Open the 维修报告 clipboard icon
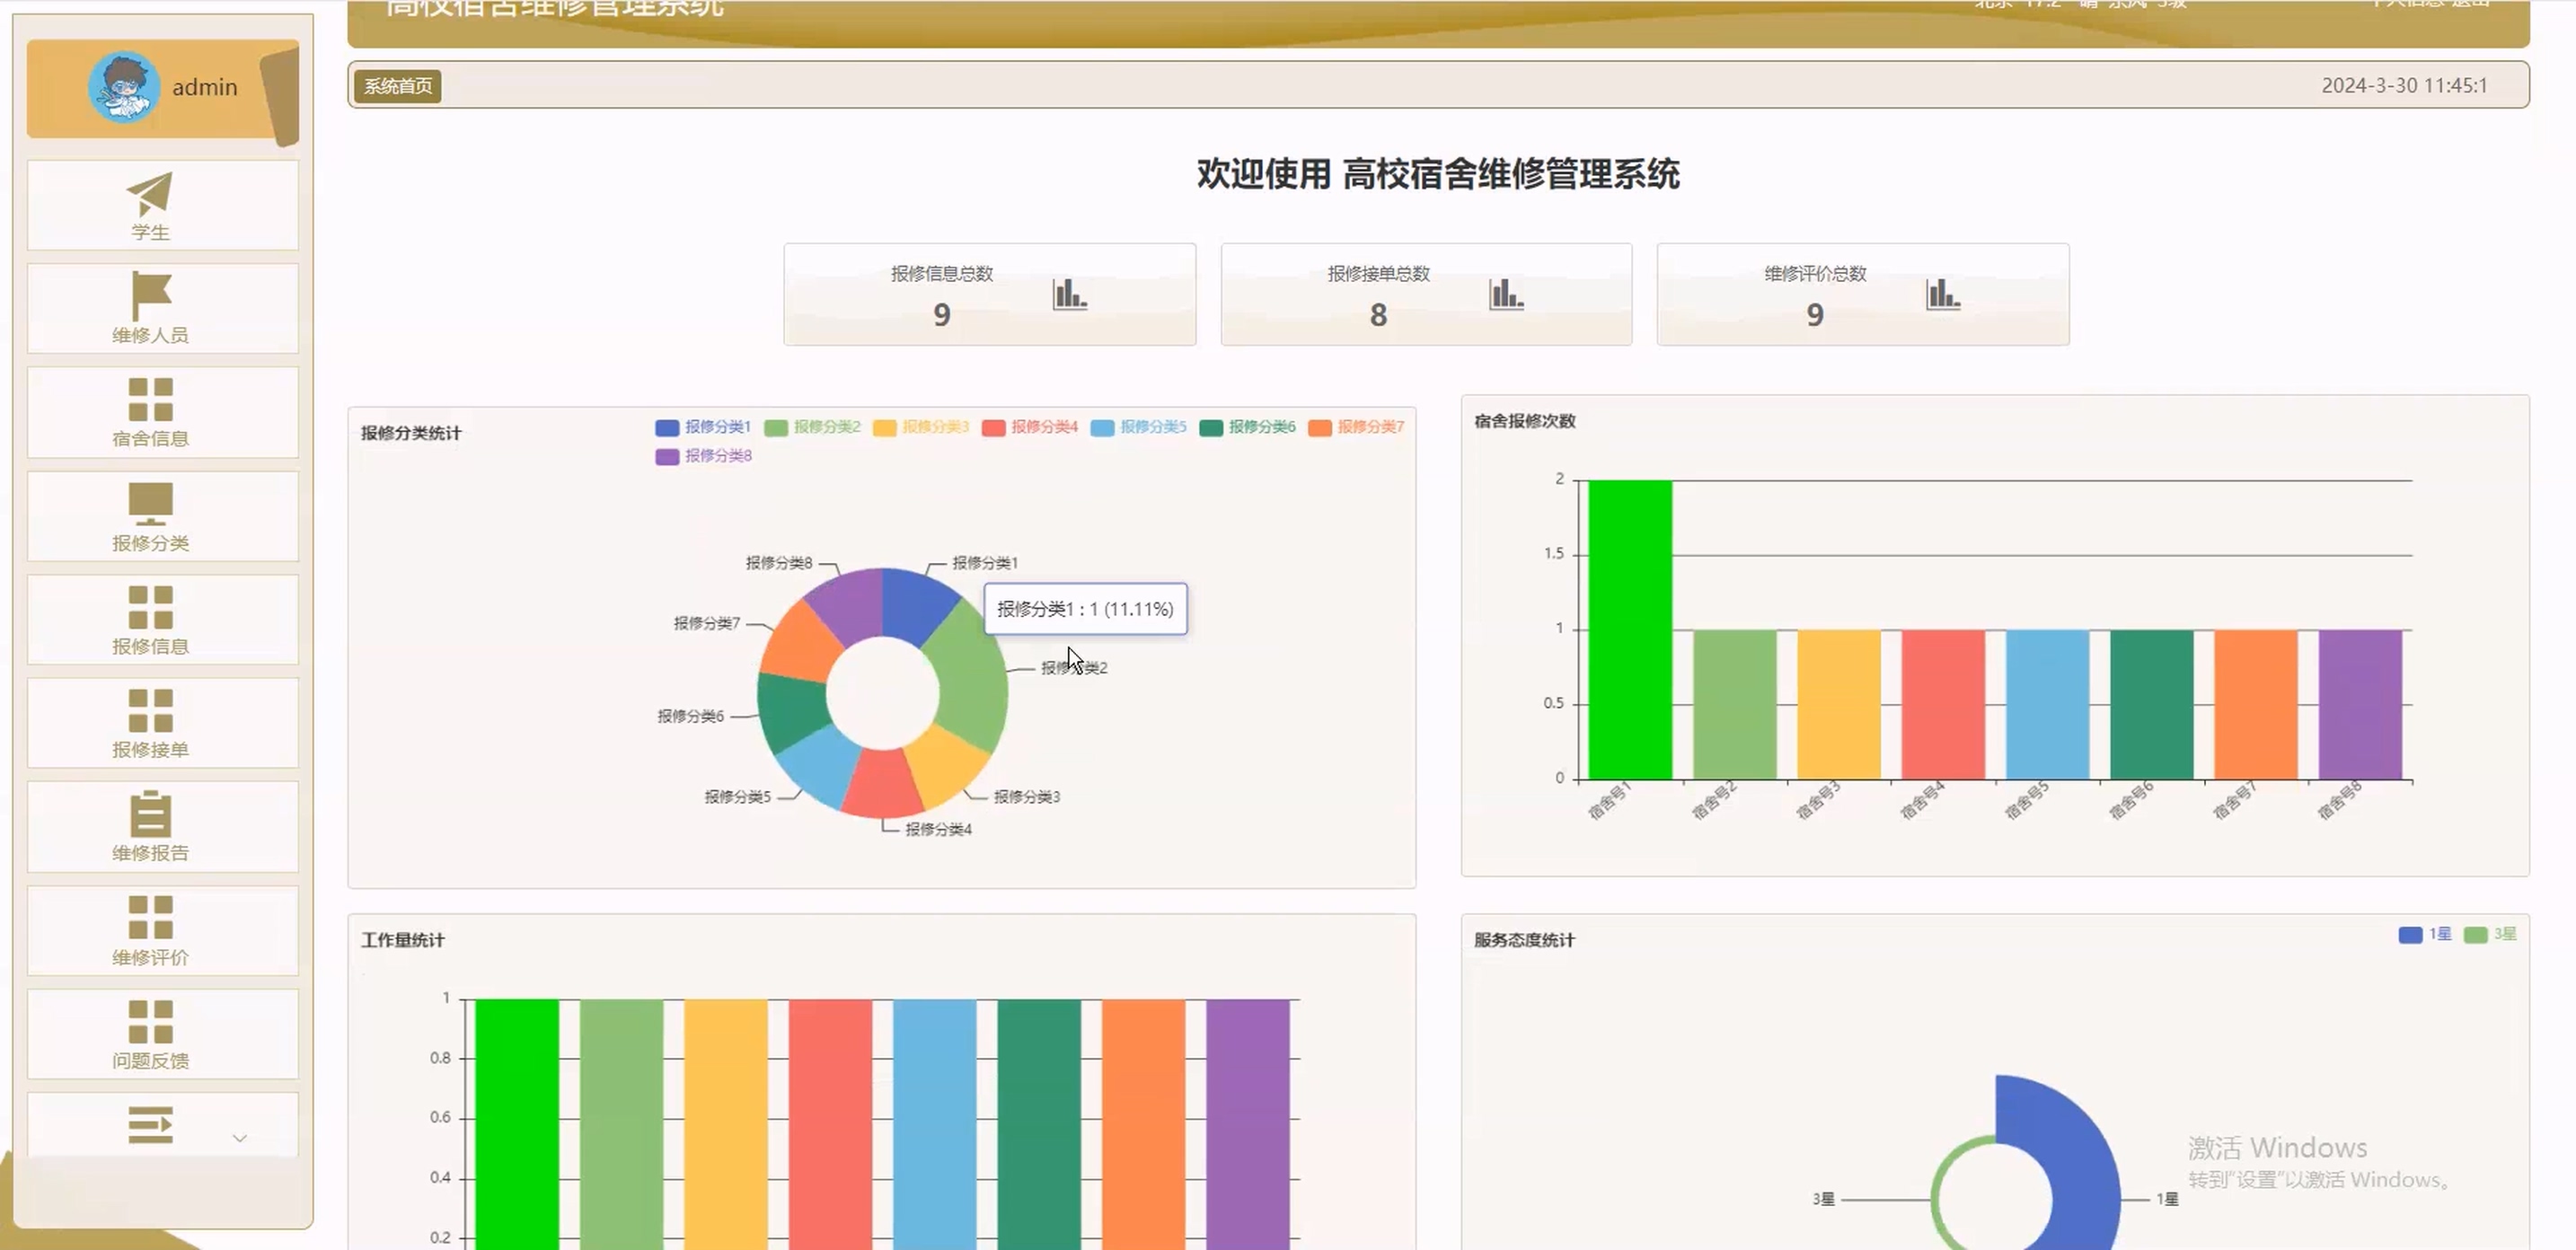 coord(151,814)
